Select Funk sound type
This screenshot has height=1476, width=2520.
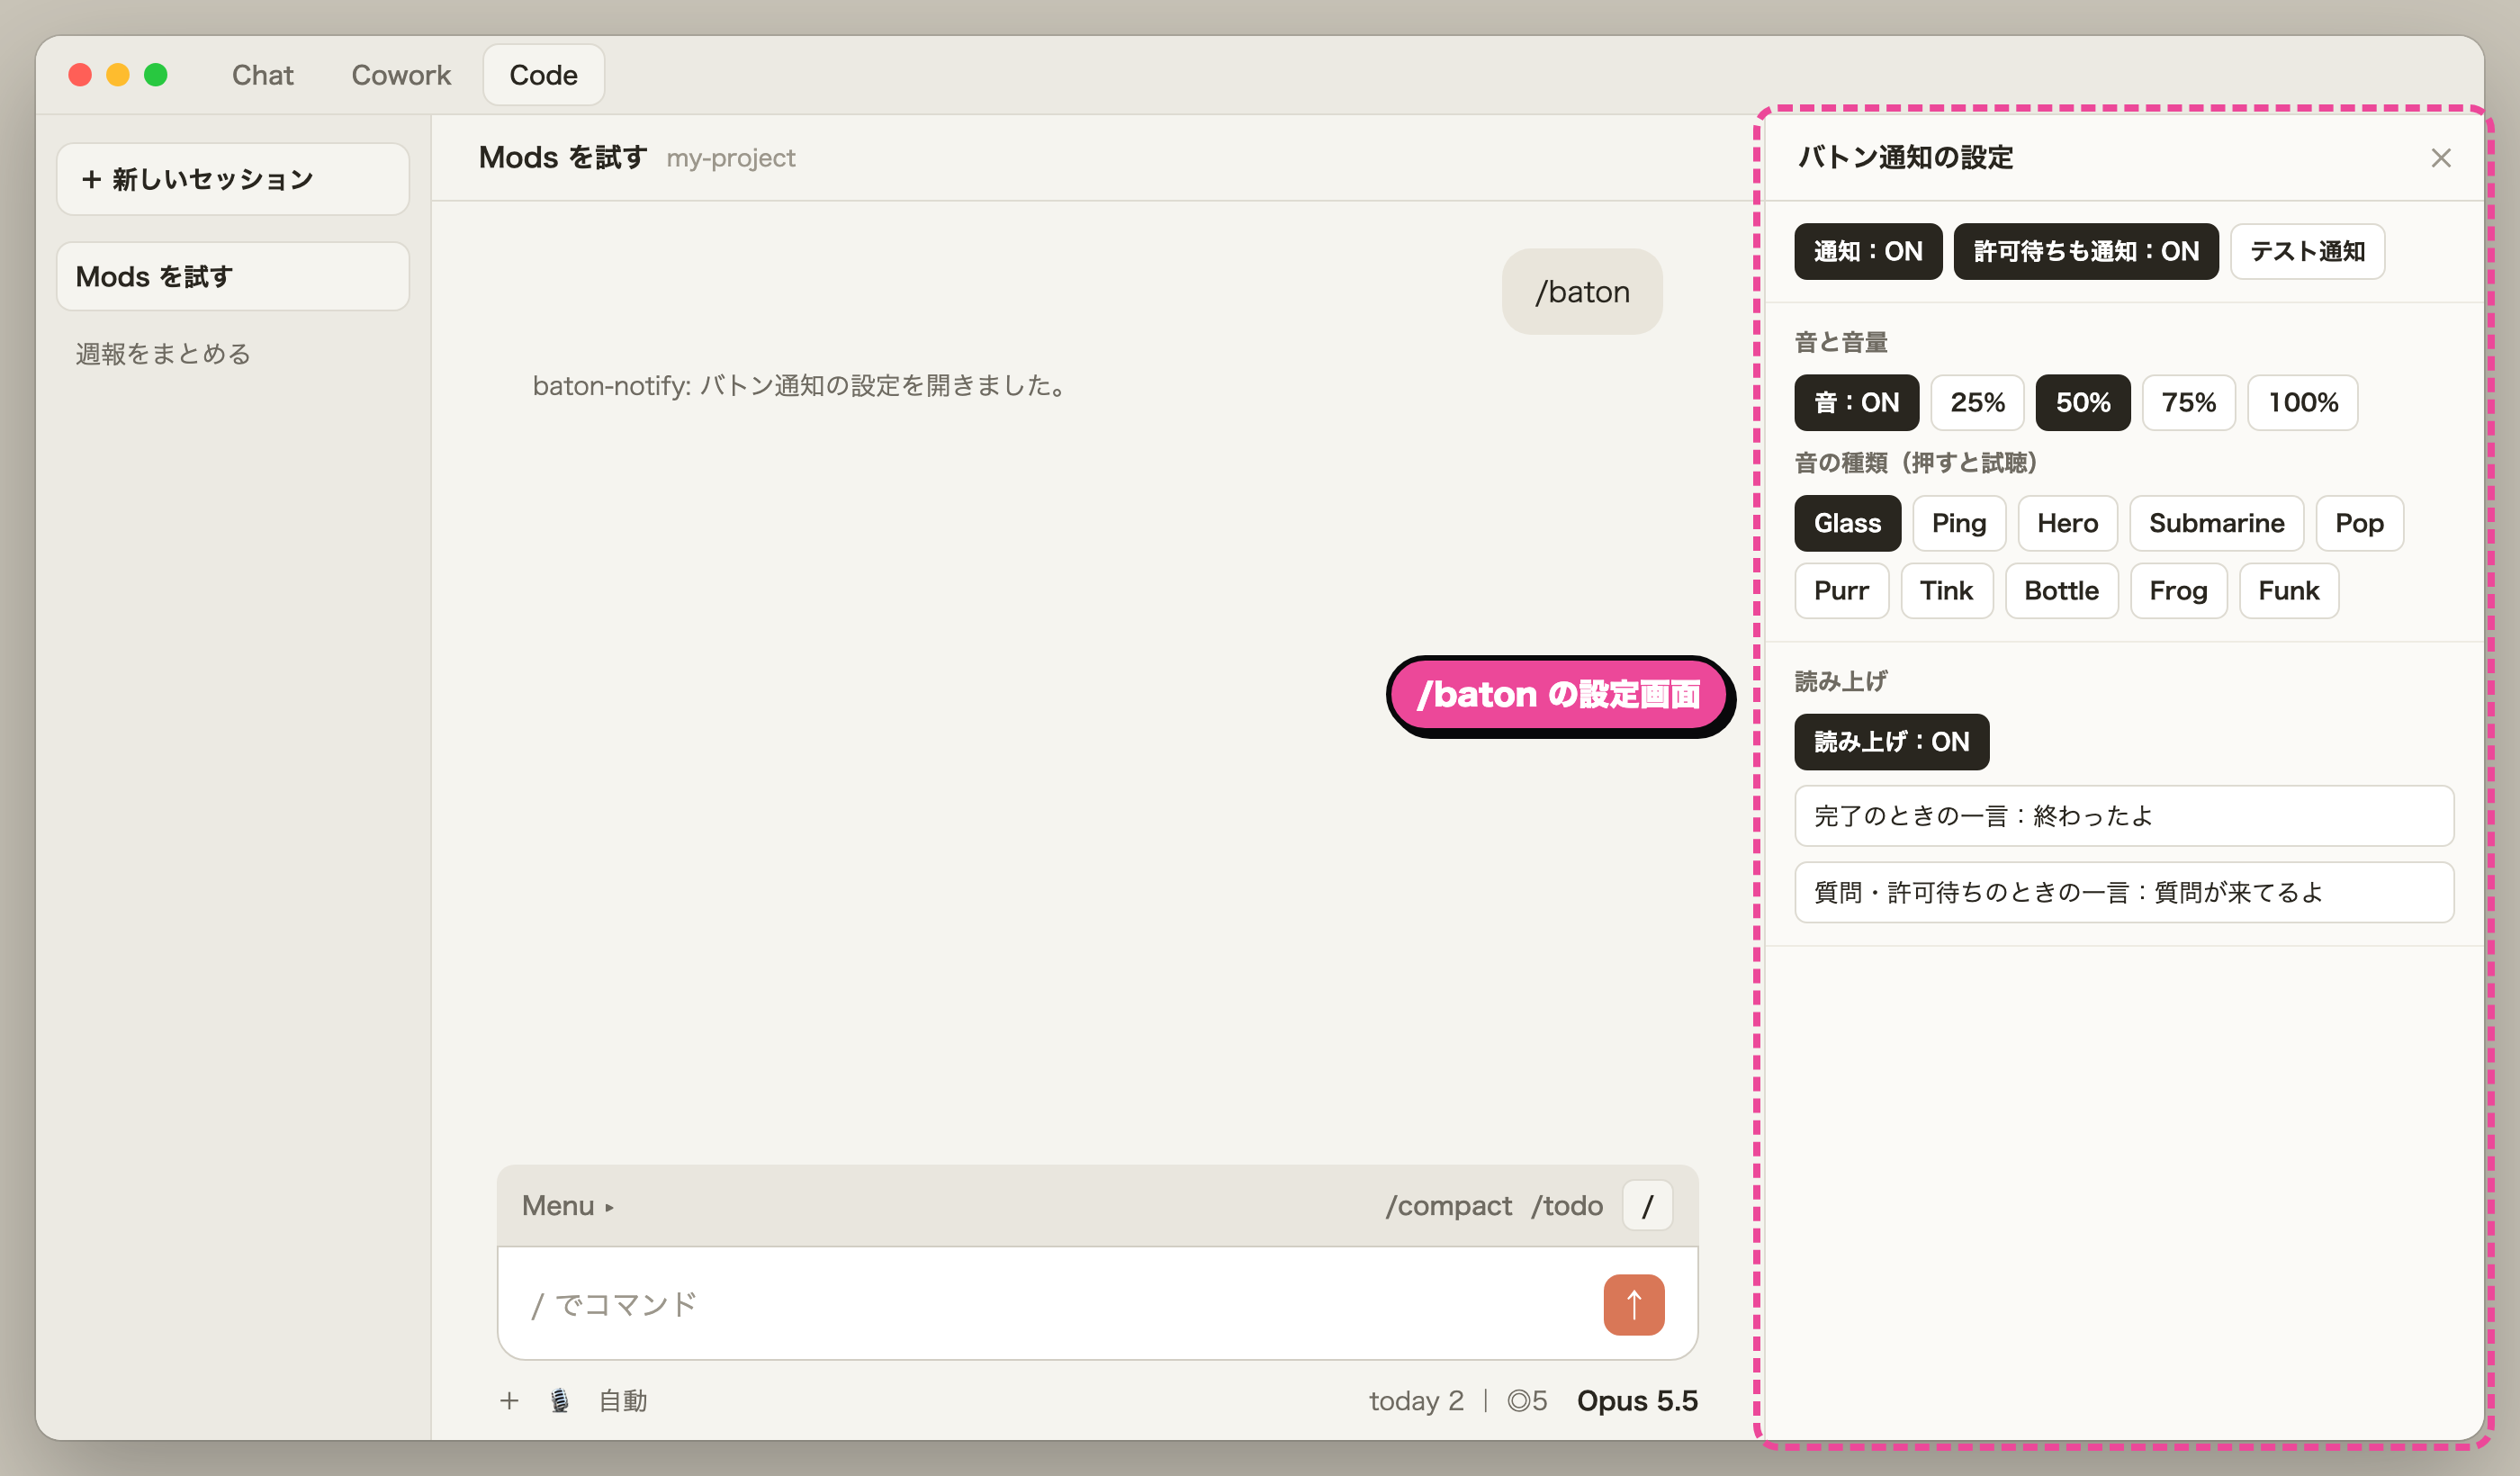[2288, 590]
